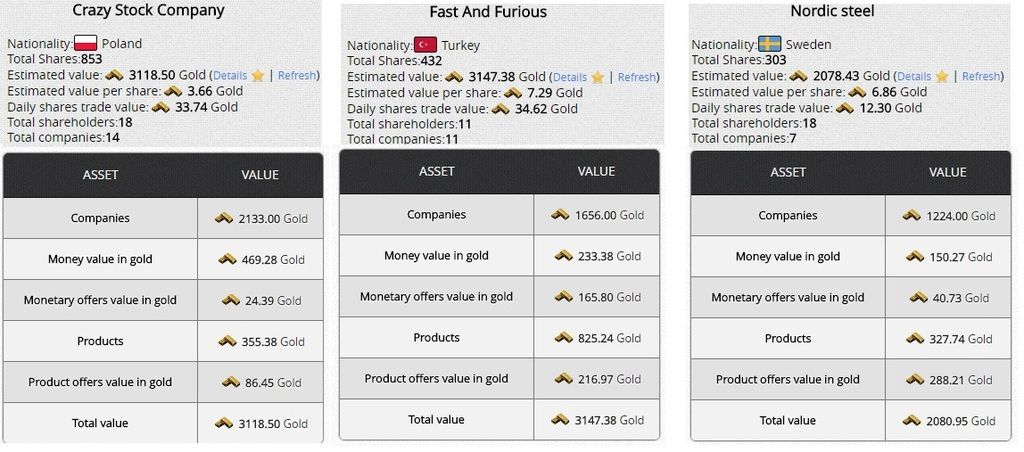The height and width of the screenshot is (452, 1024).
Task: Click star icon beside Nordic steel Details
Action: pyautogui.click(x=942, y=76)
